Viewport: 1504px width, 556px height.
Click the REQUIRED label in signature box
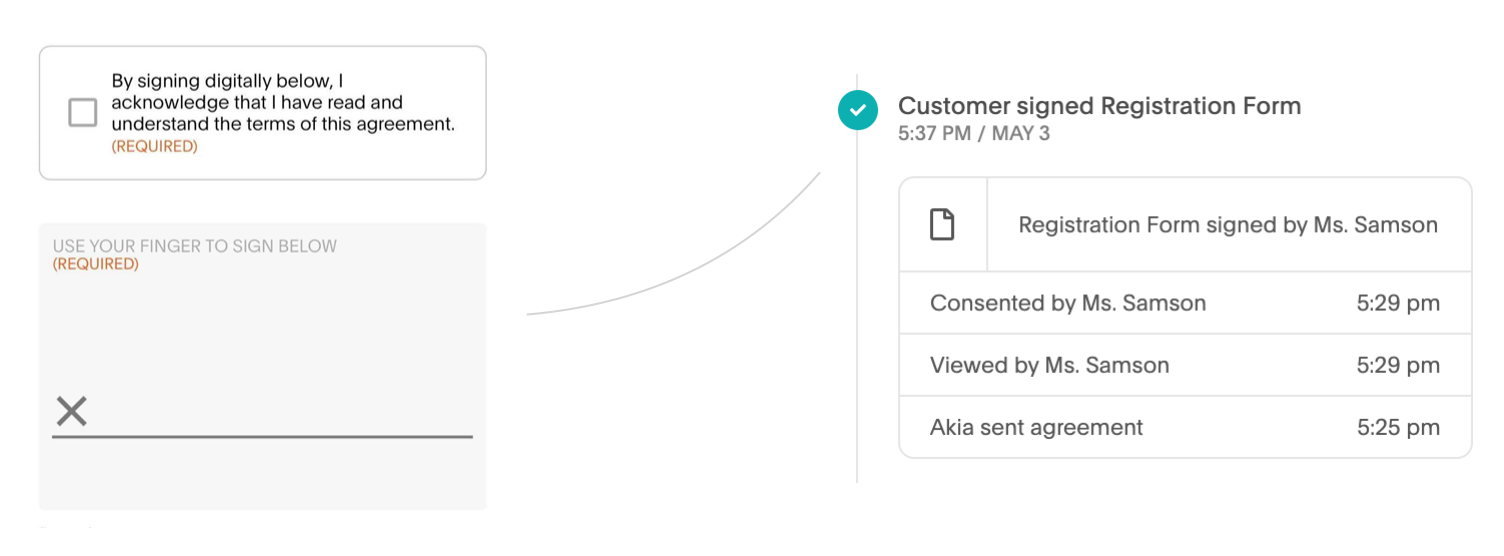tap(95, 264)
